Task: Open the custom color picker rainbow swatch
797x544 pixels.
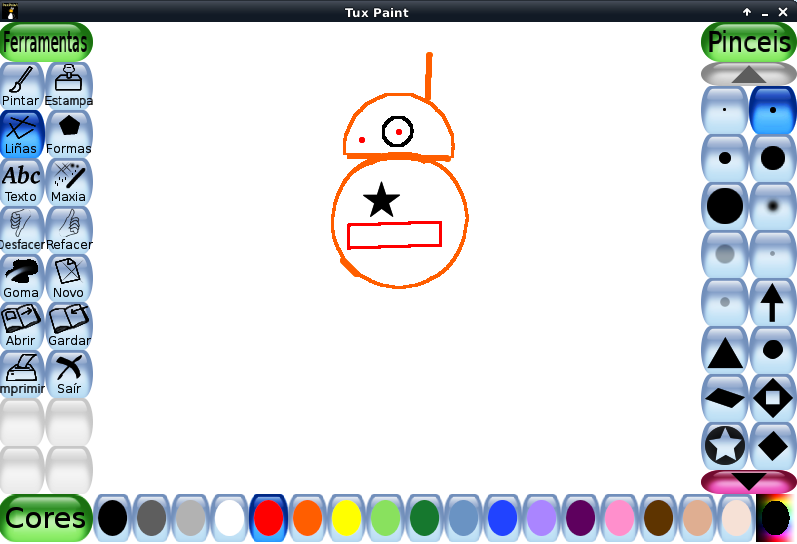Action: click(776, 518)
